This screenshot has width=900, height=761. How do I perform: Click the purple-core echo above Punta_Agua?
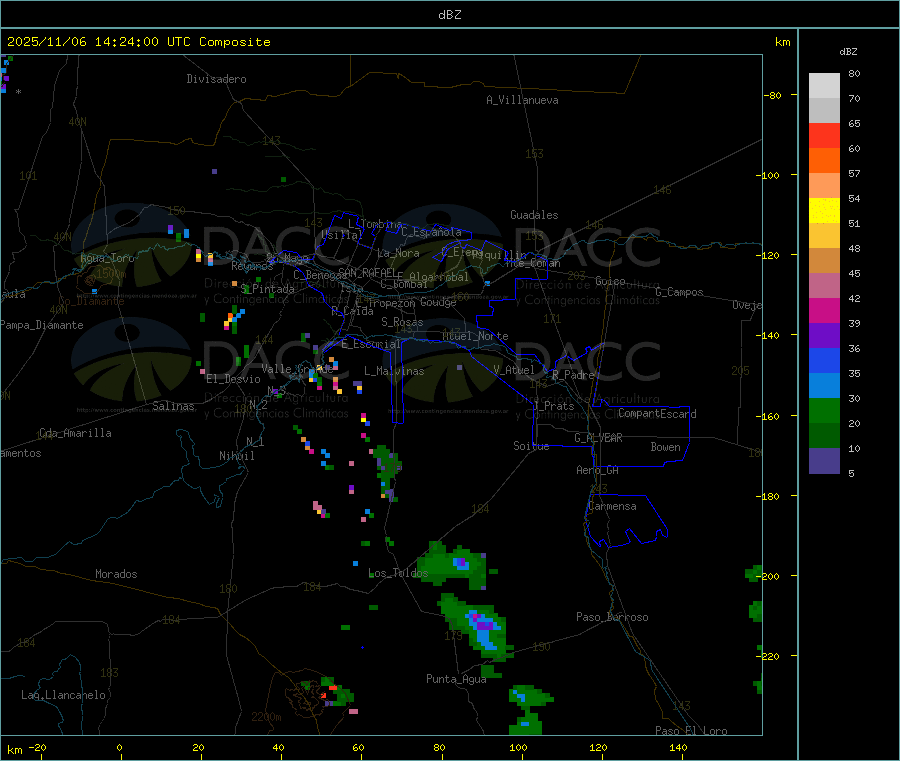478,627
